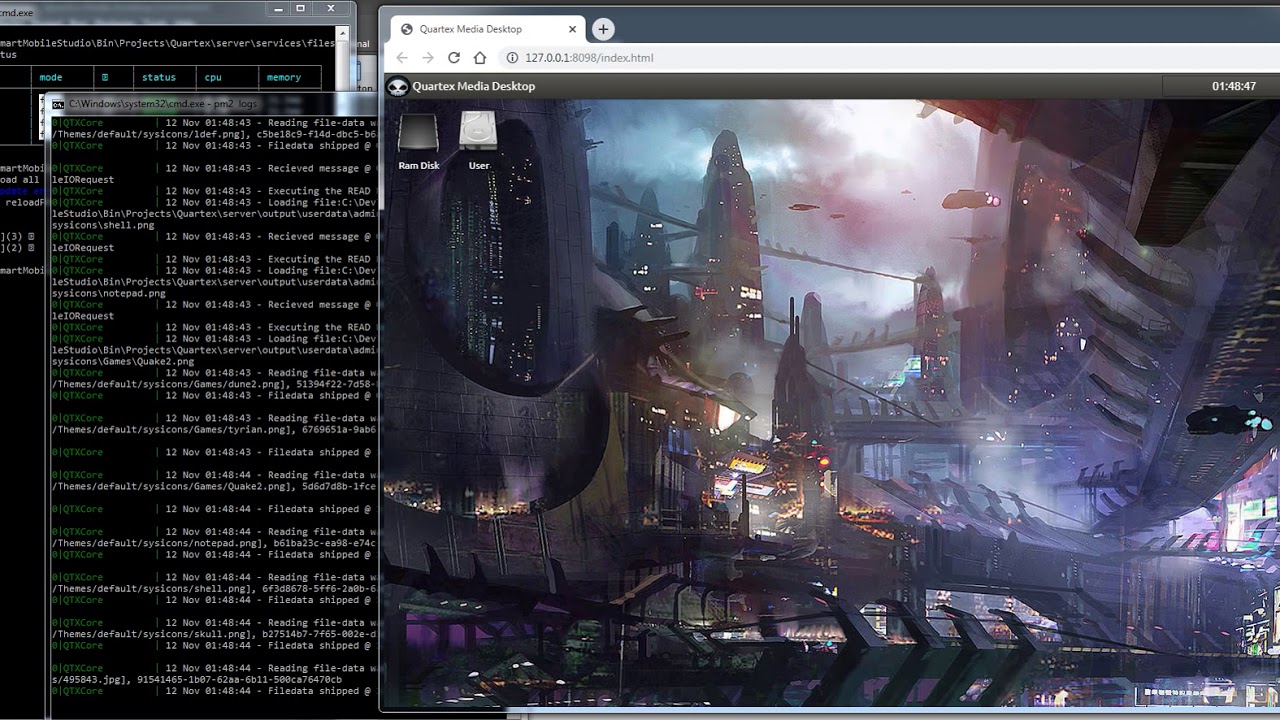
Task: Click scroll-up arrow in background cmd.exe window
Action: tap(343, 33)
